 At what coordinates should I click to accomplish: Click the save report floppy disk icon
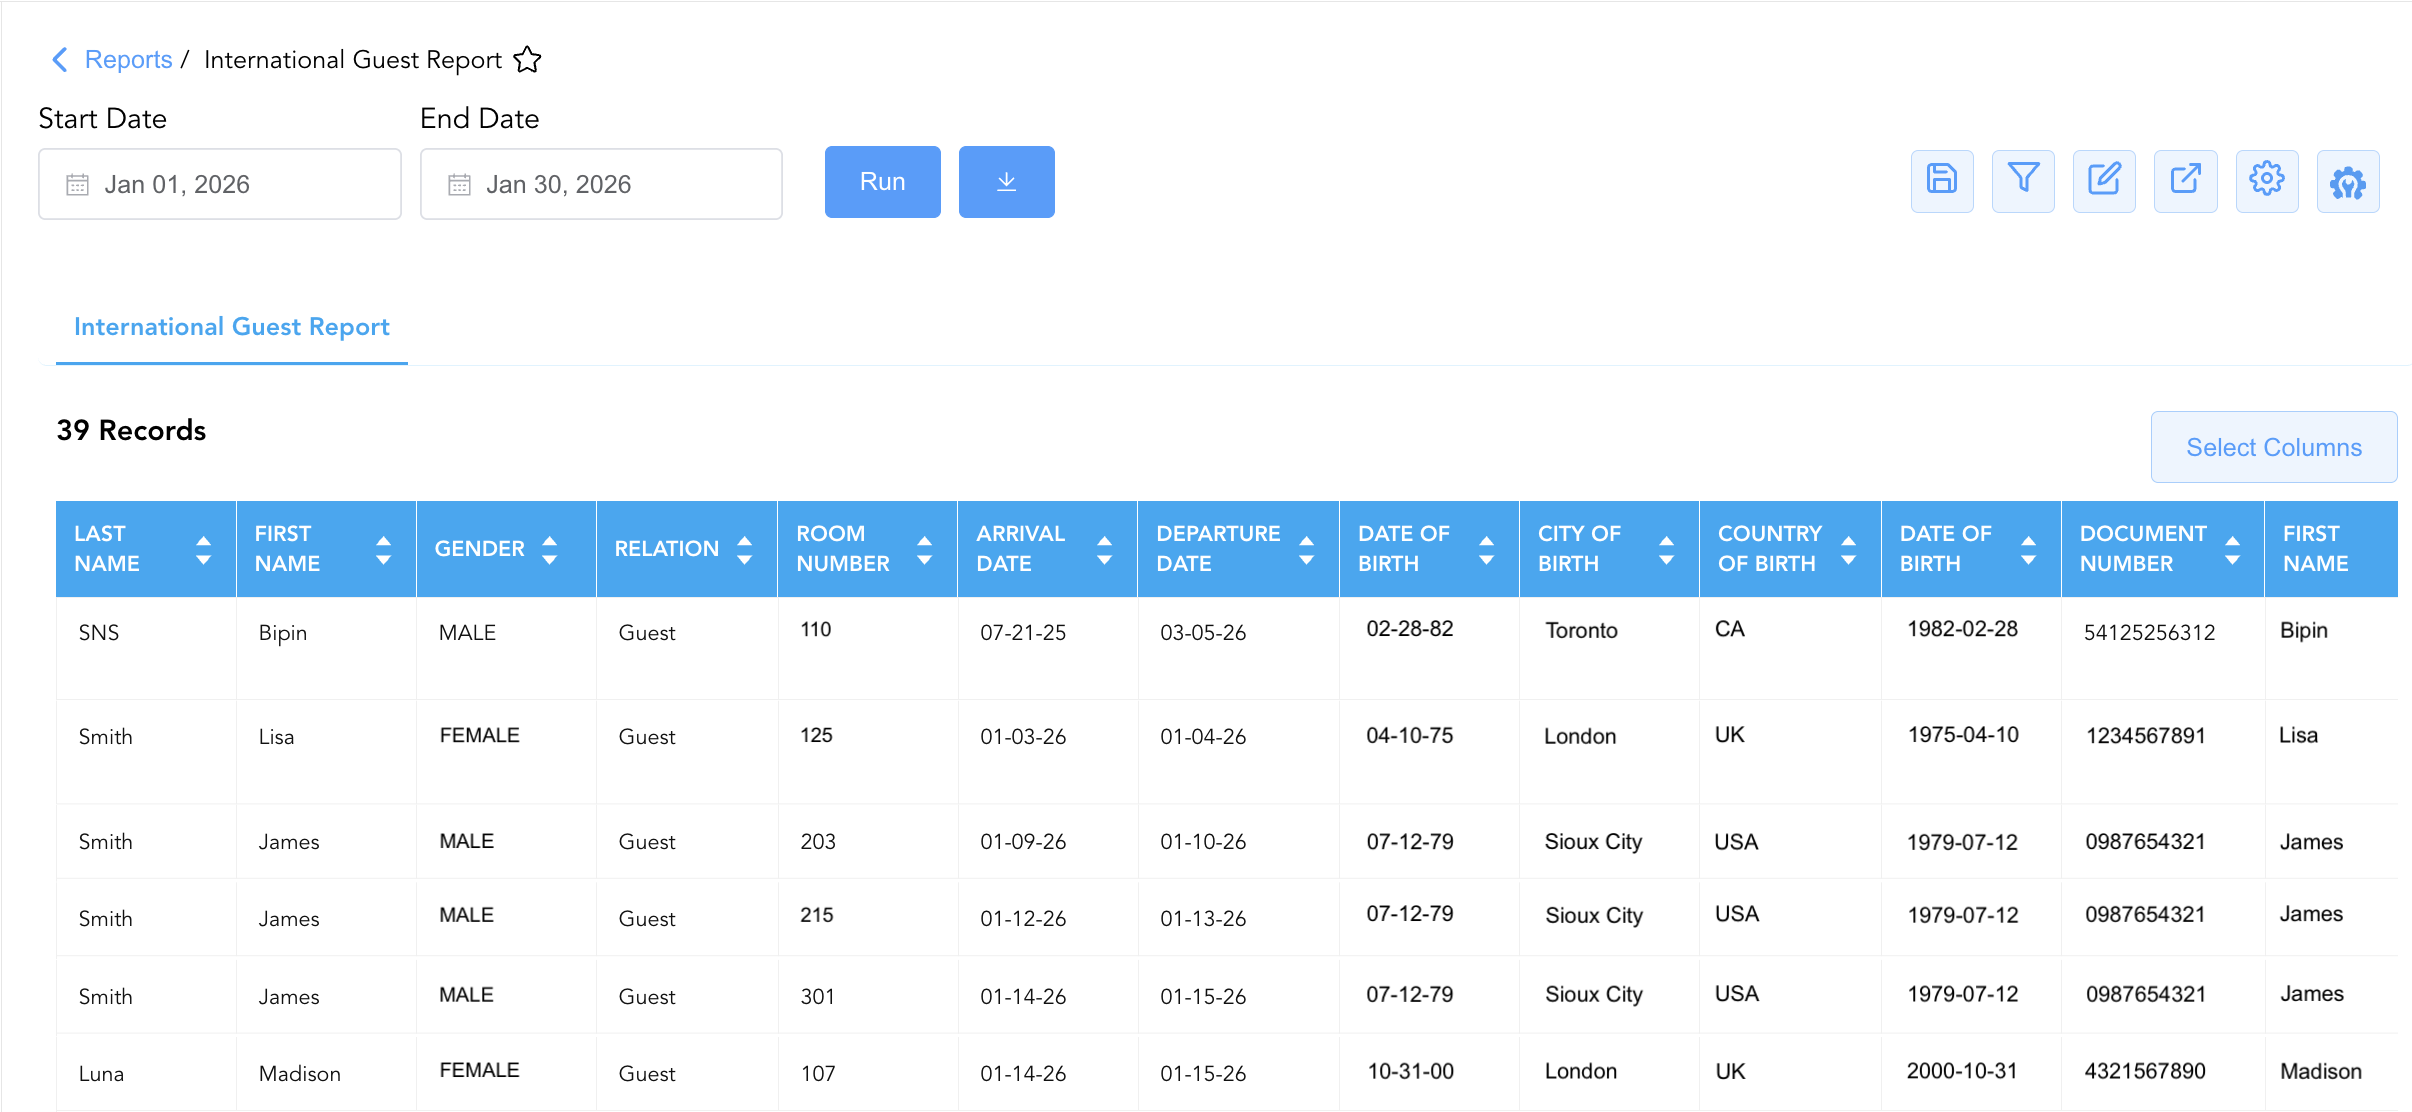1942,181
